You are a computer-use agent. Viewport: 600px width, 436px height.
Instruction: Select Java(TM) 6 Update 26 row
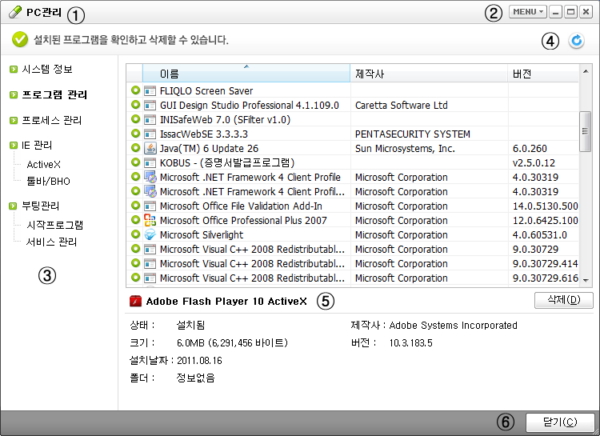pos(352,148)
